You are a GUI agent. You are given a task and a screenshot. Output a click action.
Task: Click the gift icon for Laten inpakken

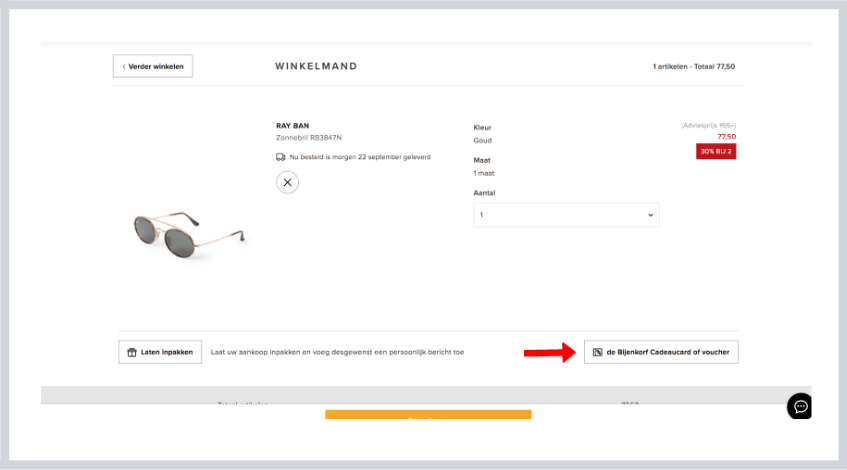131,352
